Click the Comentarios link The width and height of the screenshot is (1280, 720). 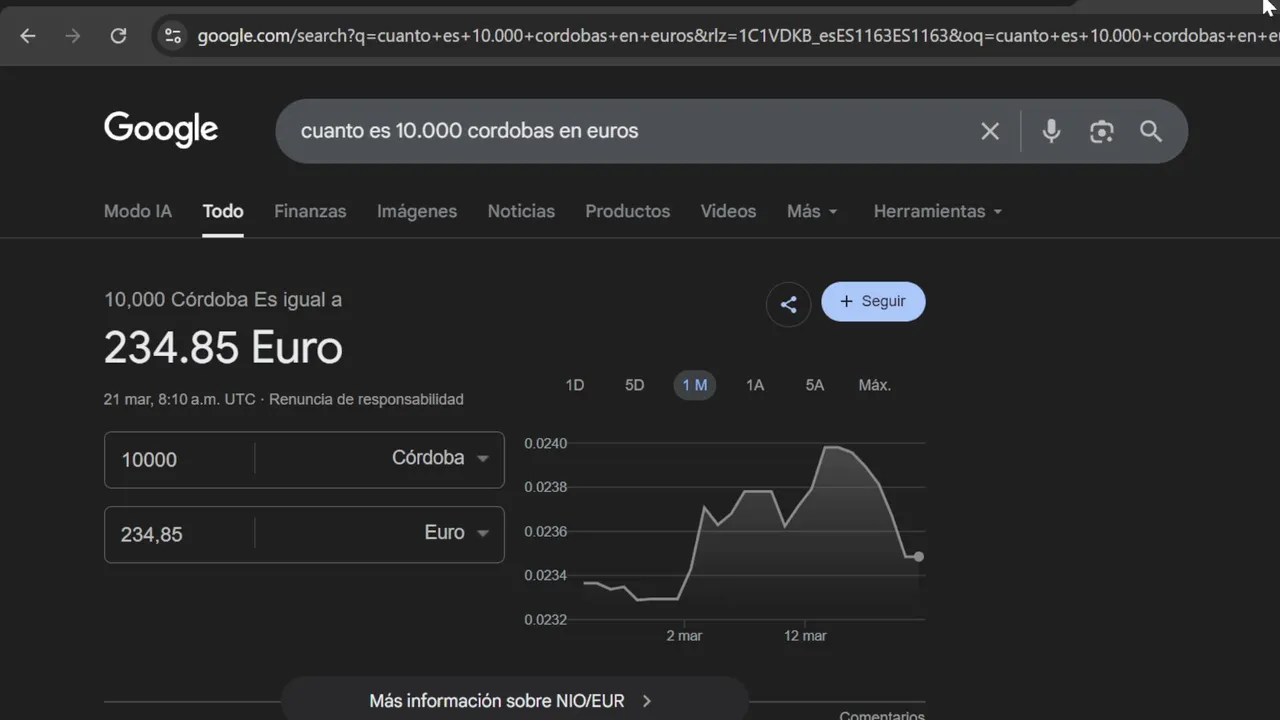click(882, 715)
